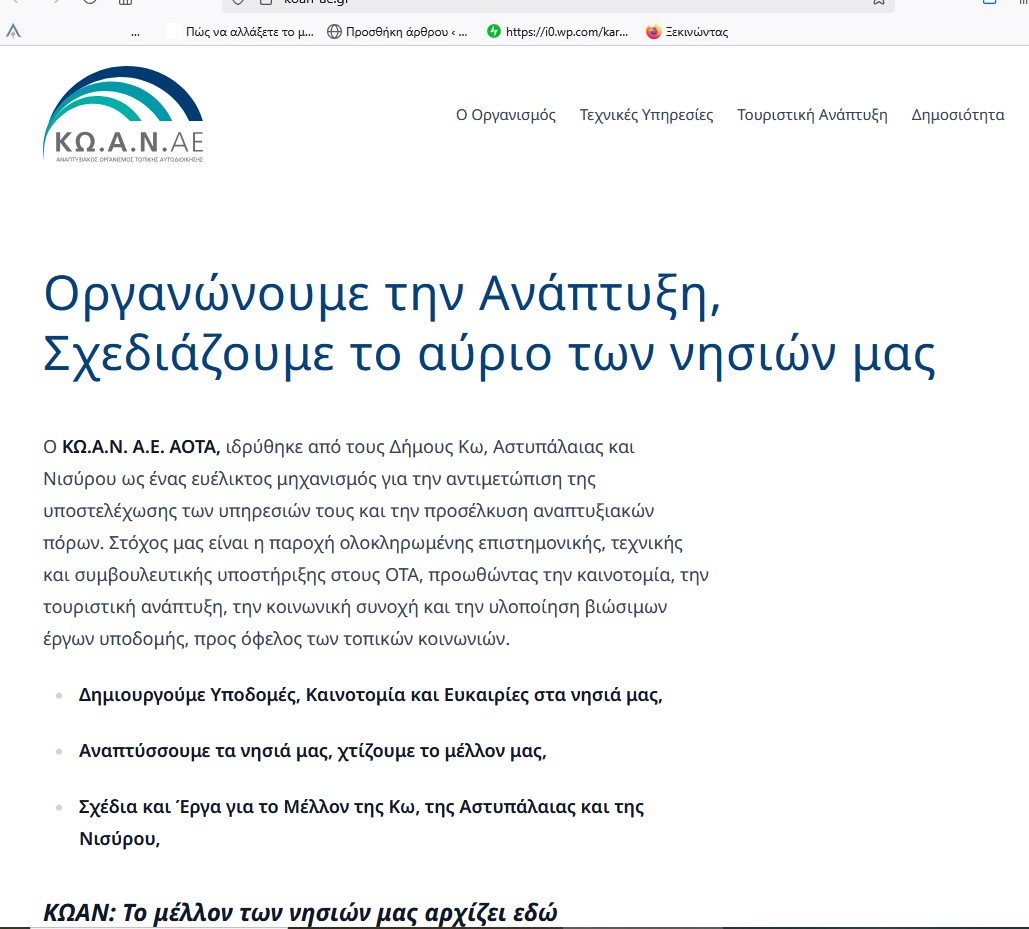Click paragraph line 'έργων υποδομής, προς όφελος των τοπικών'

pyautogui.click(x=276, y=639)
